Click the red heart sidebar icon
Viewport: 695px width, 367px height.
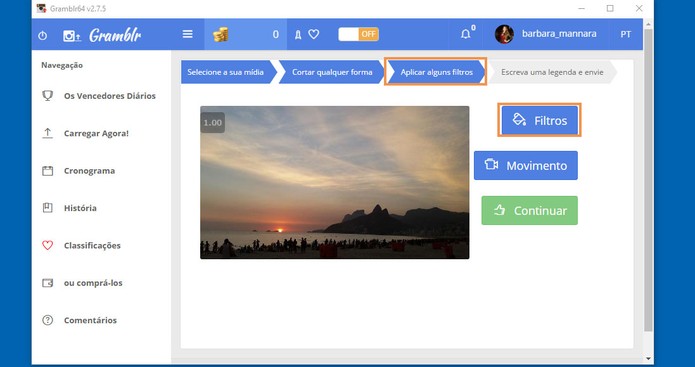[x=47, y=246]
